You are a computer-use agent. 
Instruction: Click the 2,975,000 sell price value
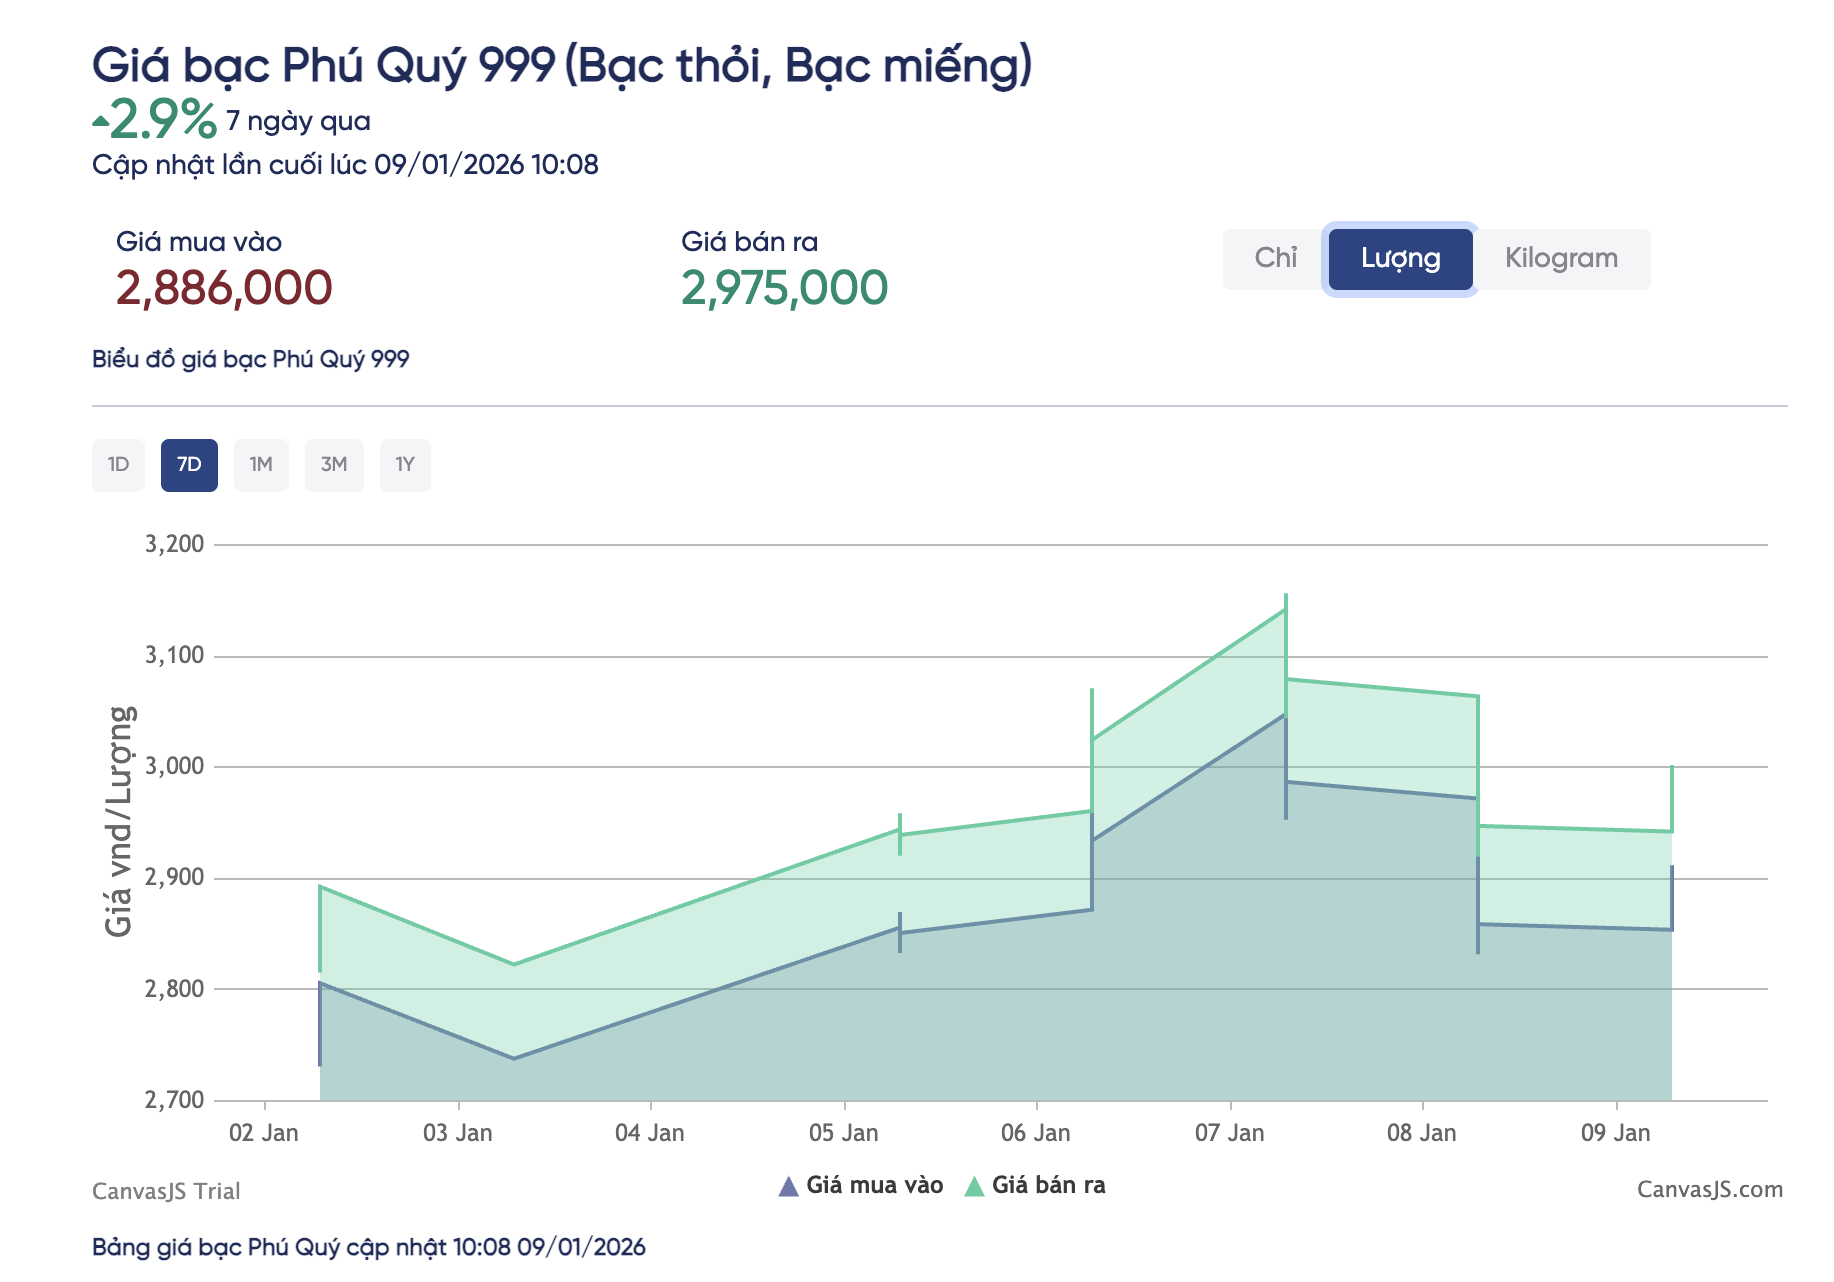[784, 288]
